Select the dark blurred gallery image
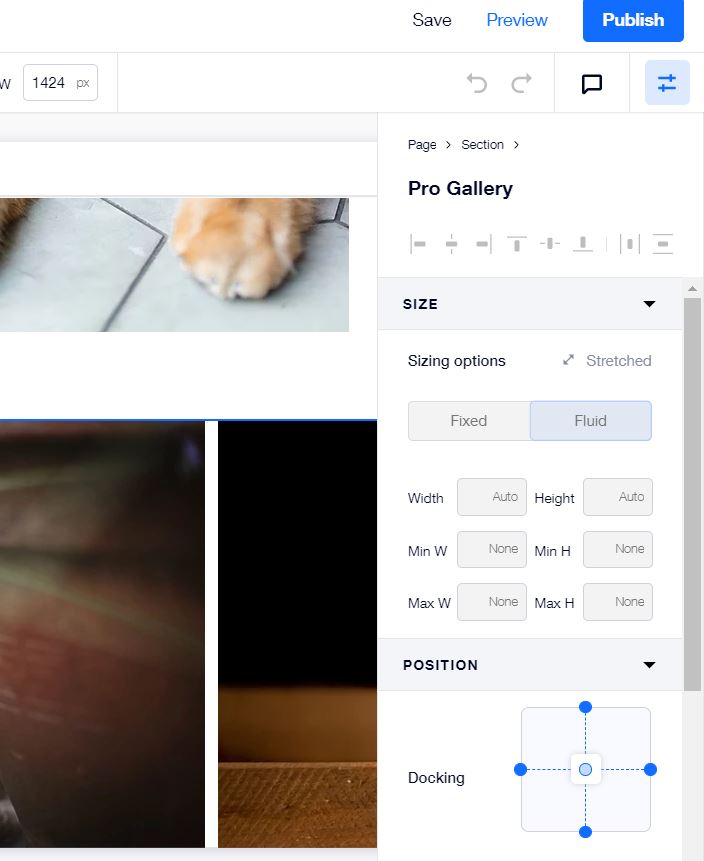The image size is (704, 861). (x=102, y=634)
